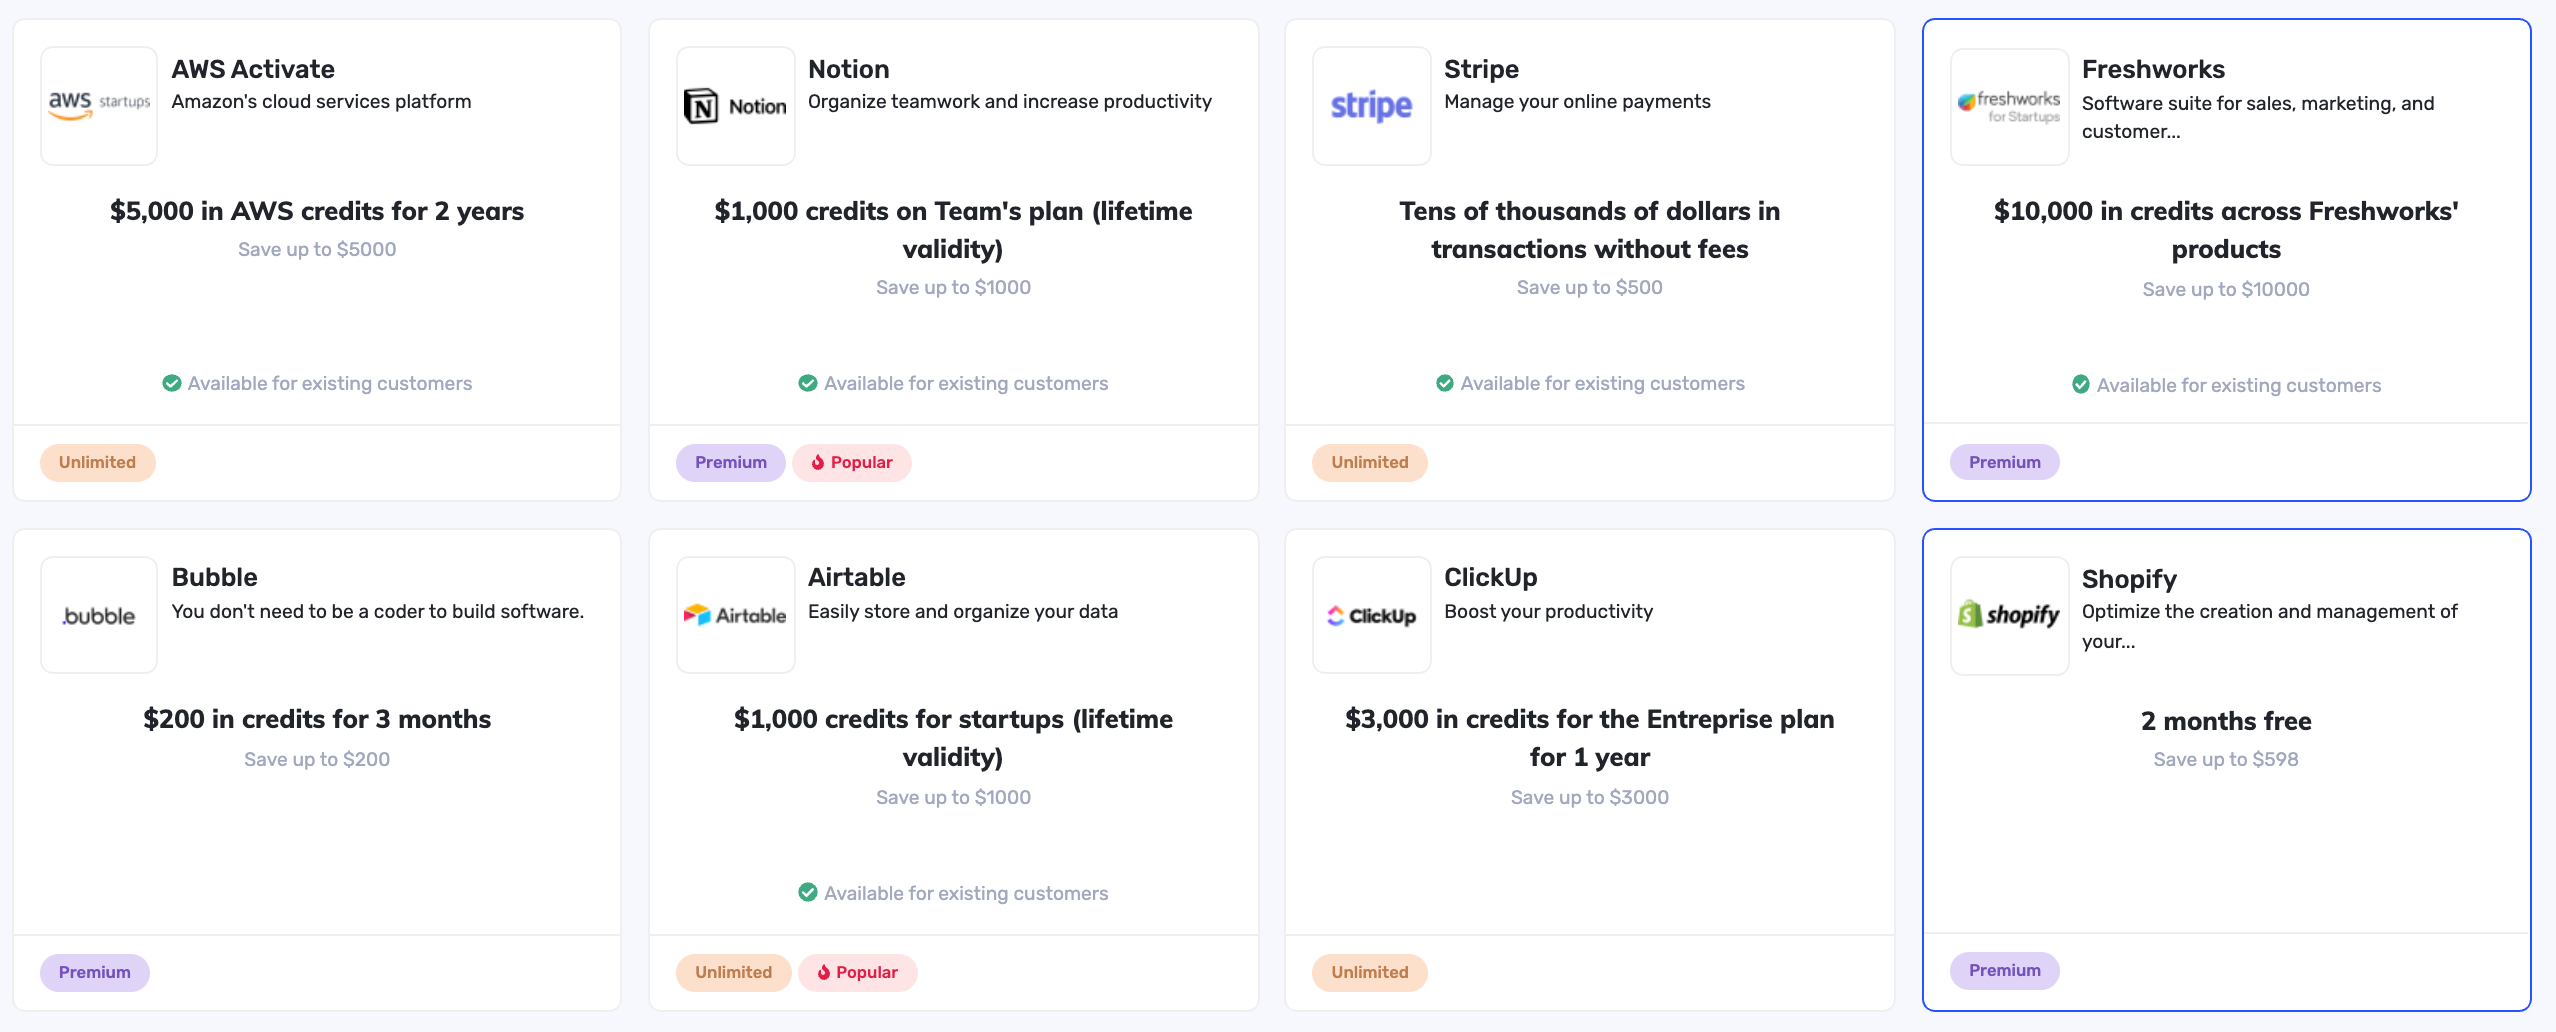Select the Popular badge on Notion card

pyautogui.click(x=852, y=462)
